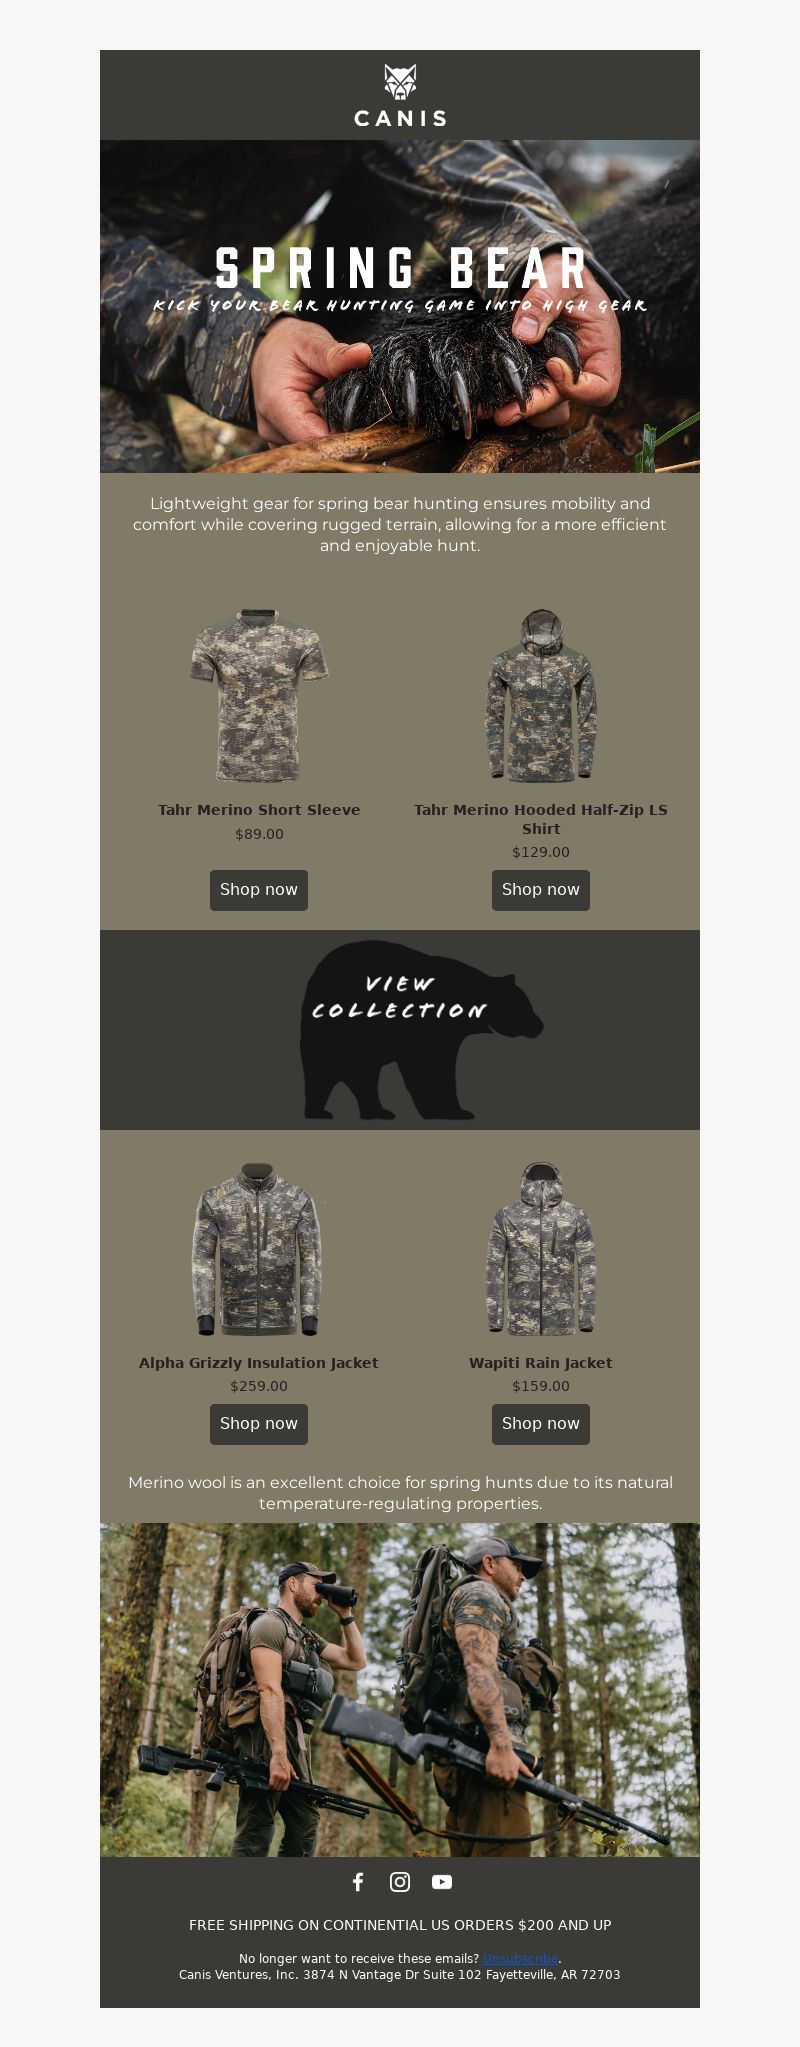Click the Spring Bear hero banner image

(400, 306)
